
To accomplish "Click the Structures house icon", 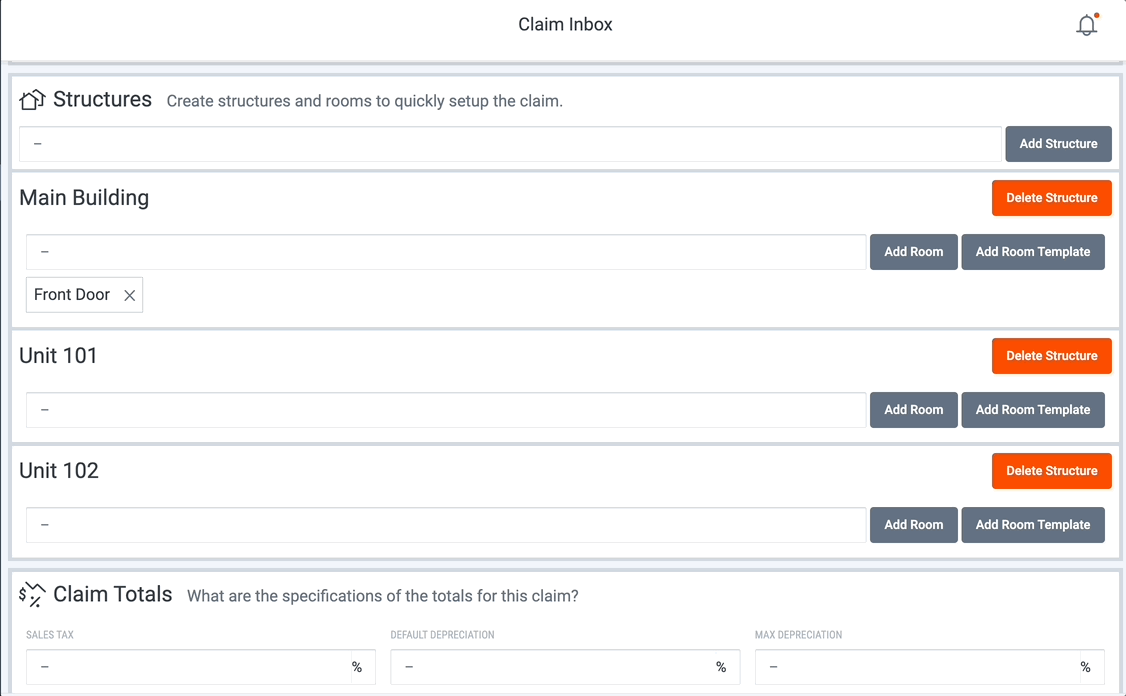I will pyautogui.click(x=32, y=99).
